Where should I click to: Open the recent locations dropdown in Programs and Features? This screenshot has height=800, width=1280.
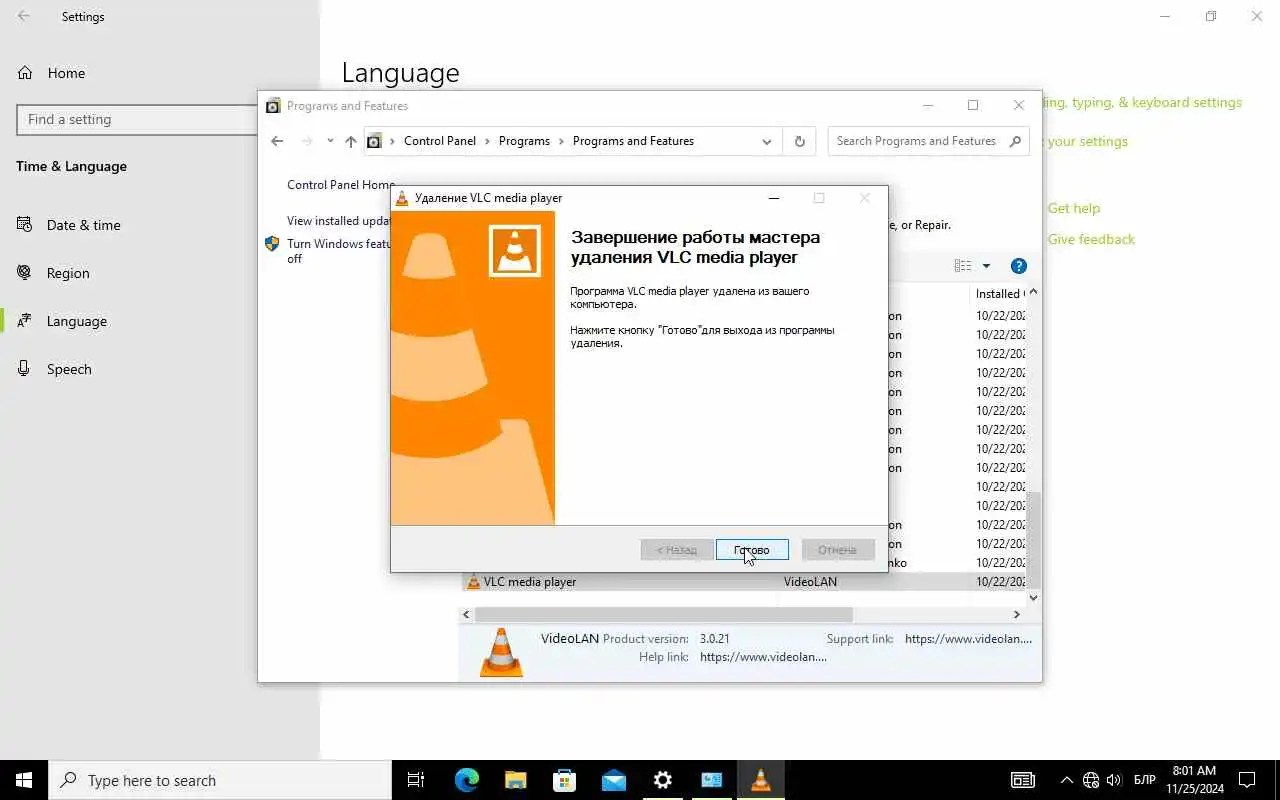(x=330, y=141)
